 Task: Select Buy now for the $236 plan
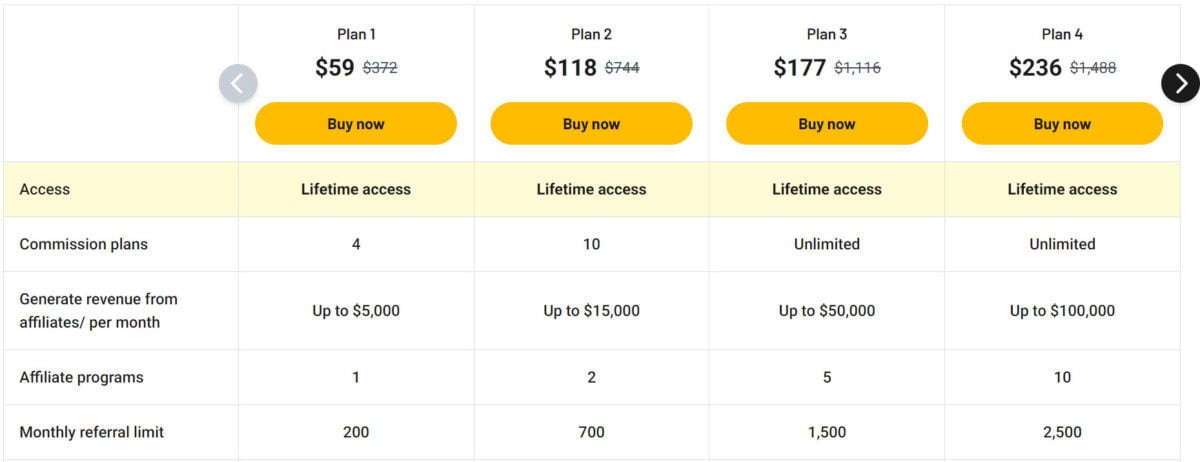pos(1062,124)
